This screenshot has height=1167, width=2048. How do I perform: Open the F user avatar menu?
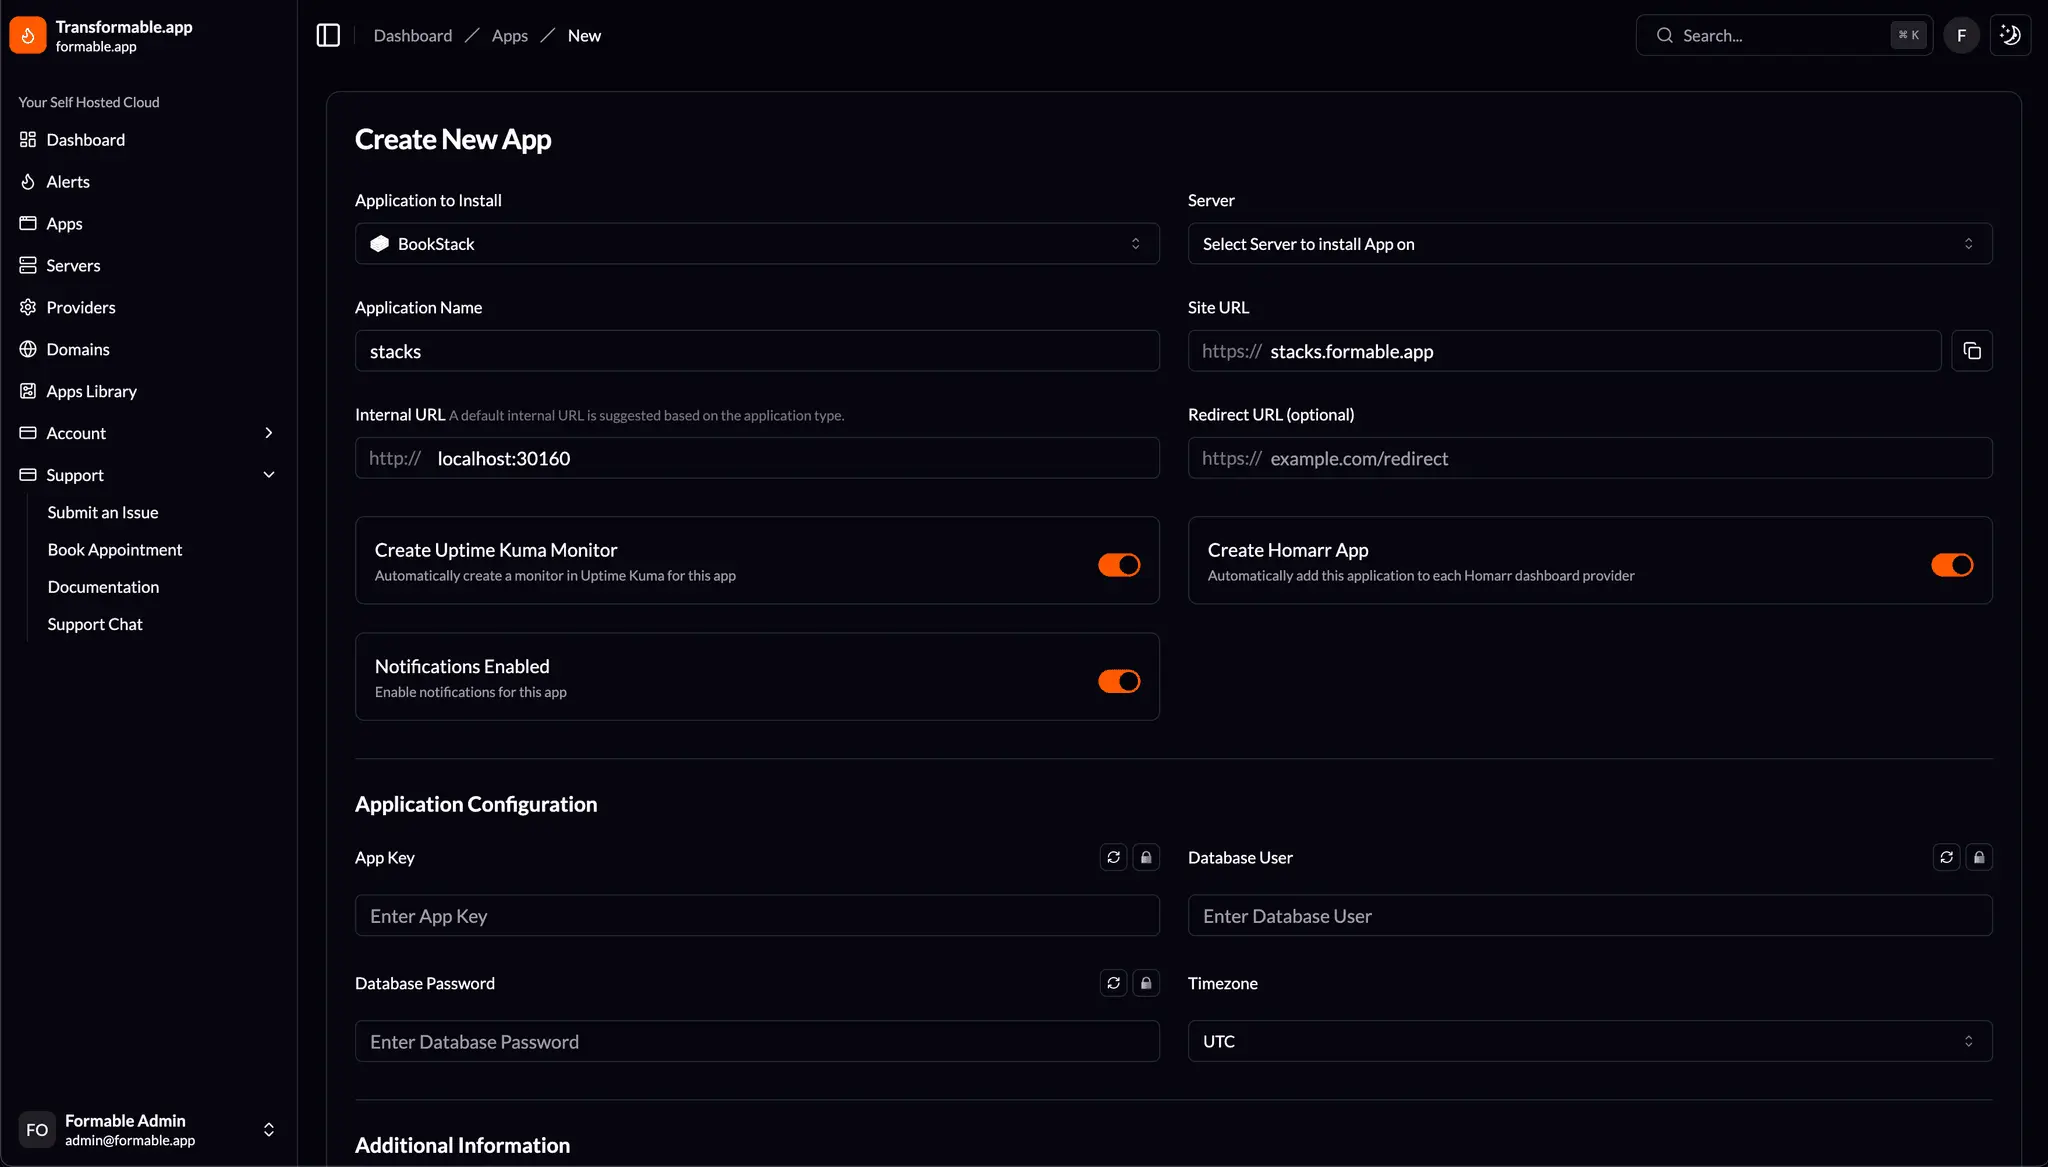(x=1961, y=35)
